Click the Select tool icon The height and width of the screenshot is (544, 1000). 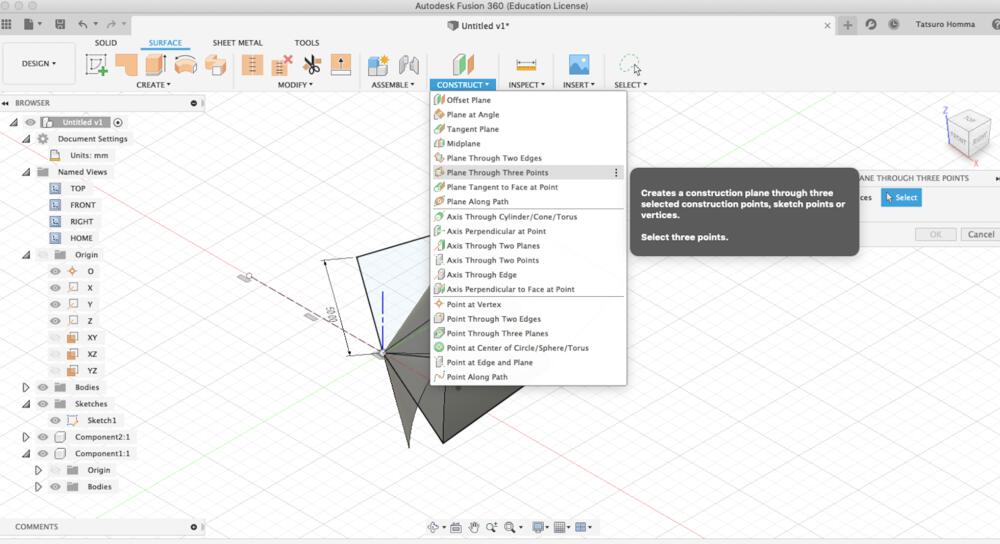pos(630,64)
